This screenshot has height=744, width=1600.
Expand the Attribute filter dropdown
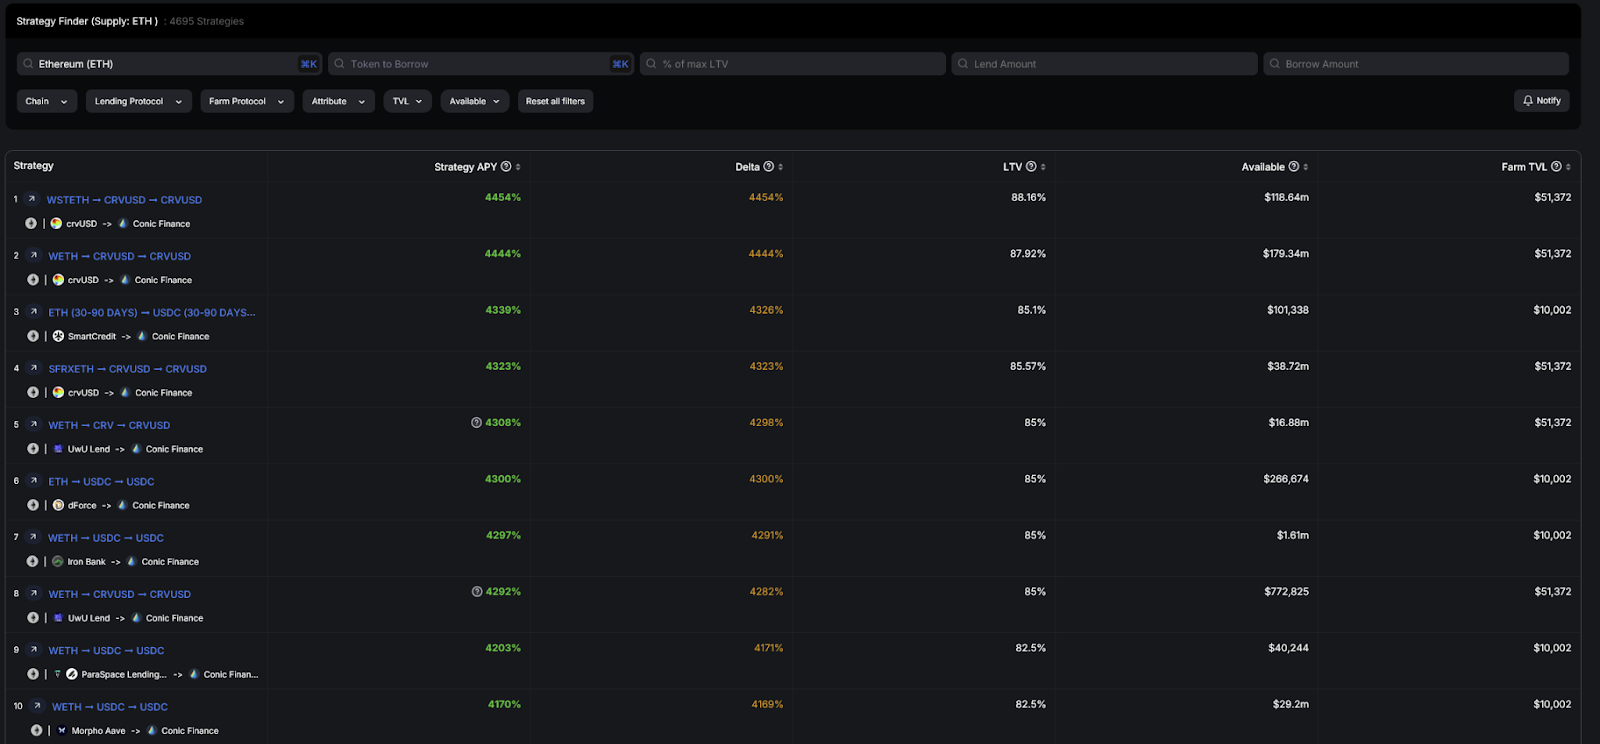tap(339, 101)
